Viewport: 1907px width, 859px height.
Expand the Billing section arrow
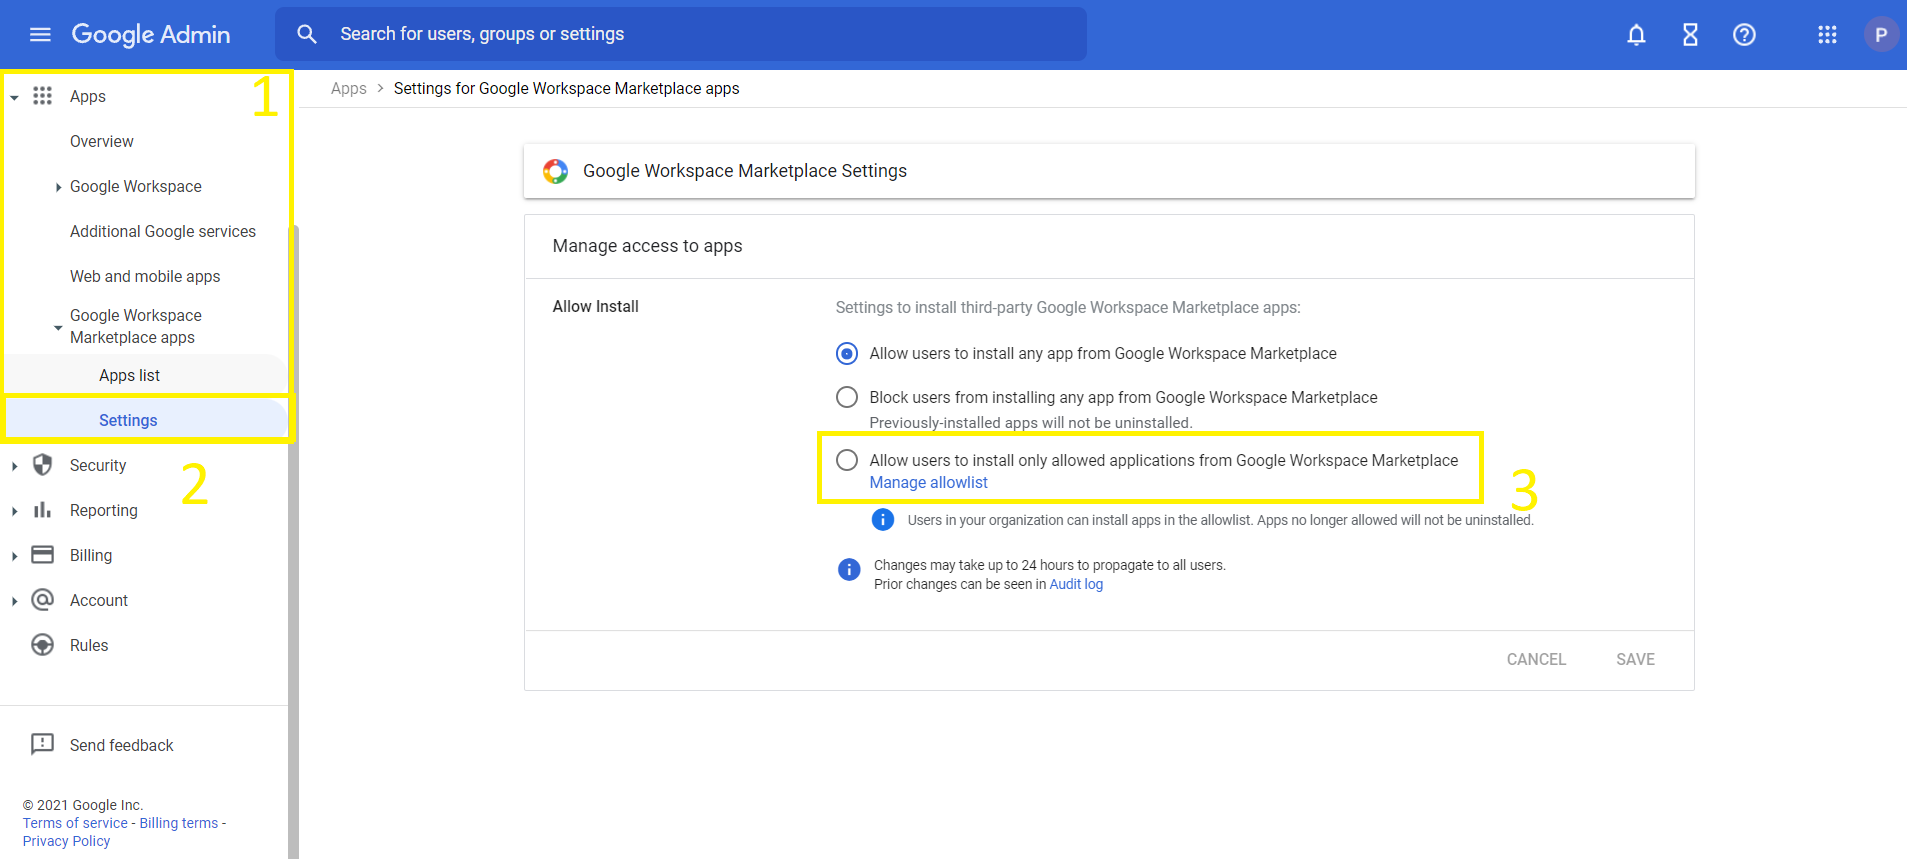tap(14, 556)
